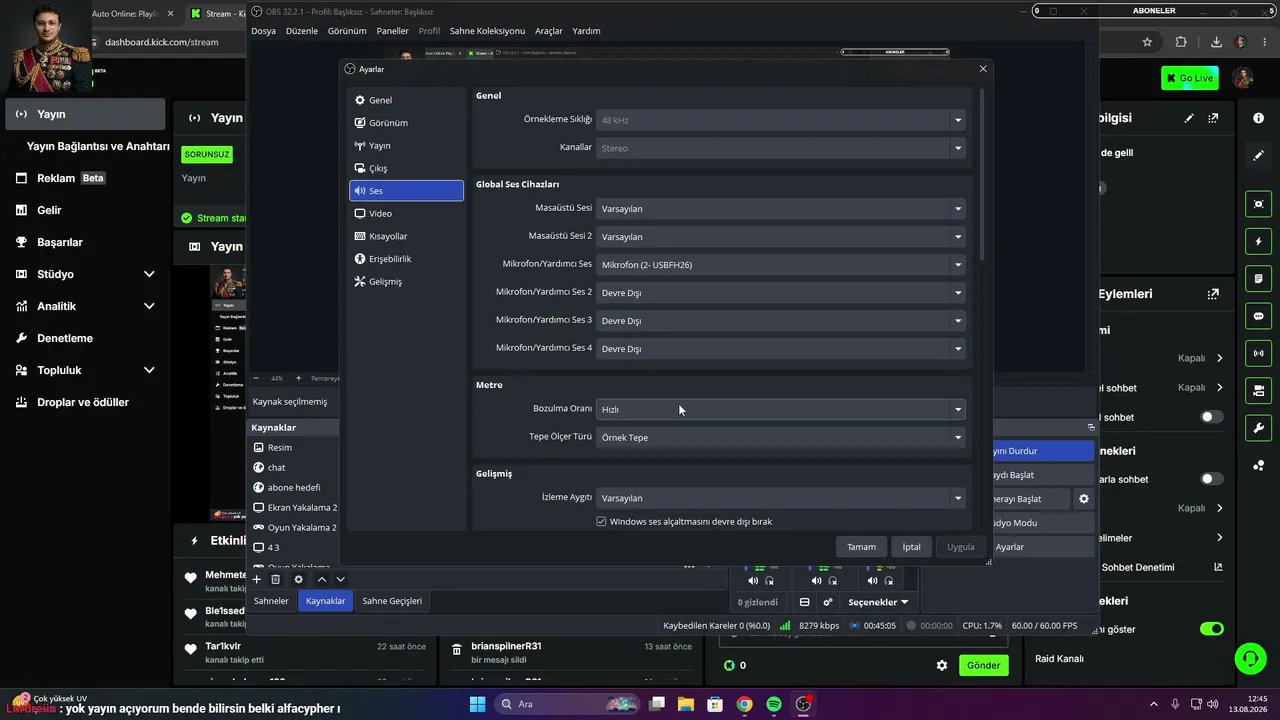Open the Tepe Ölçer Türü dropdown
The width and height of the screenshot is (1280, 720).
pyautogui.click(x=781, y=437)
